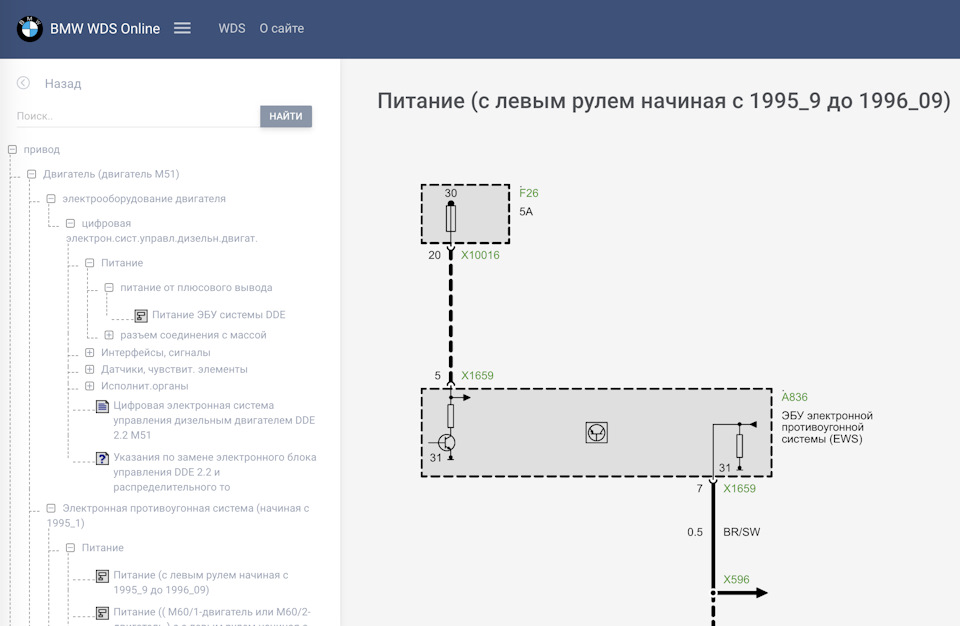The image size is (960, 626).
Task: Click X1659 label at pin 5
Action: point(477,375)
